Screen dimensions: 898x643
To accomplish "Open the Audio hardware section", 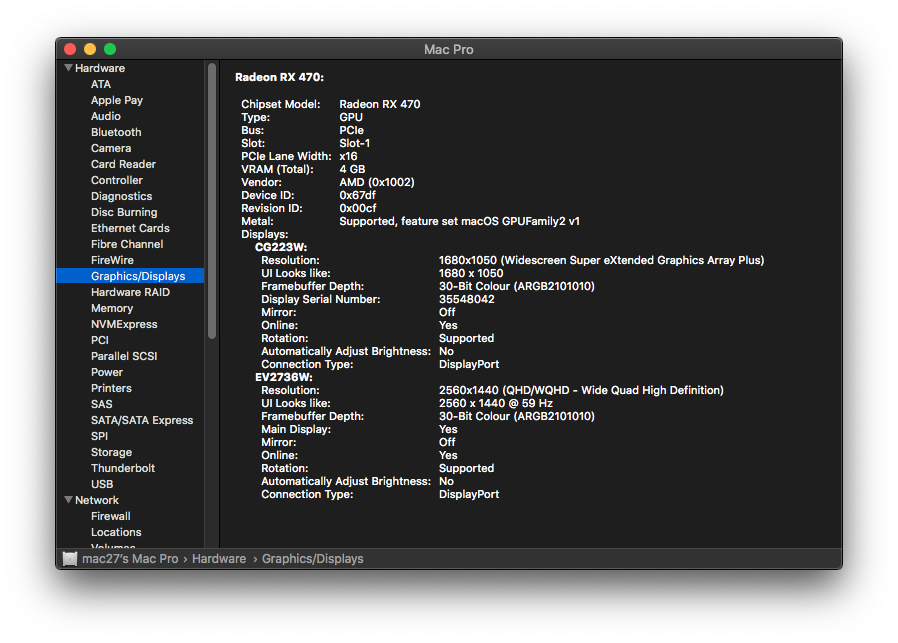I will (106, 116).
